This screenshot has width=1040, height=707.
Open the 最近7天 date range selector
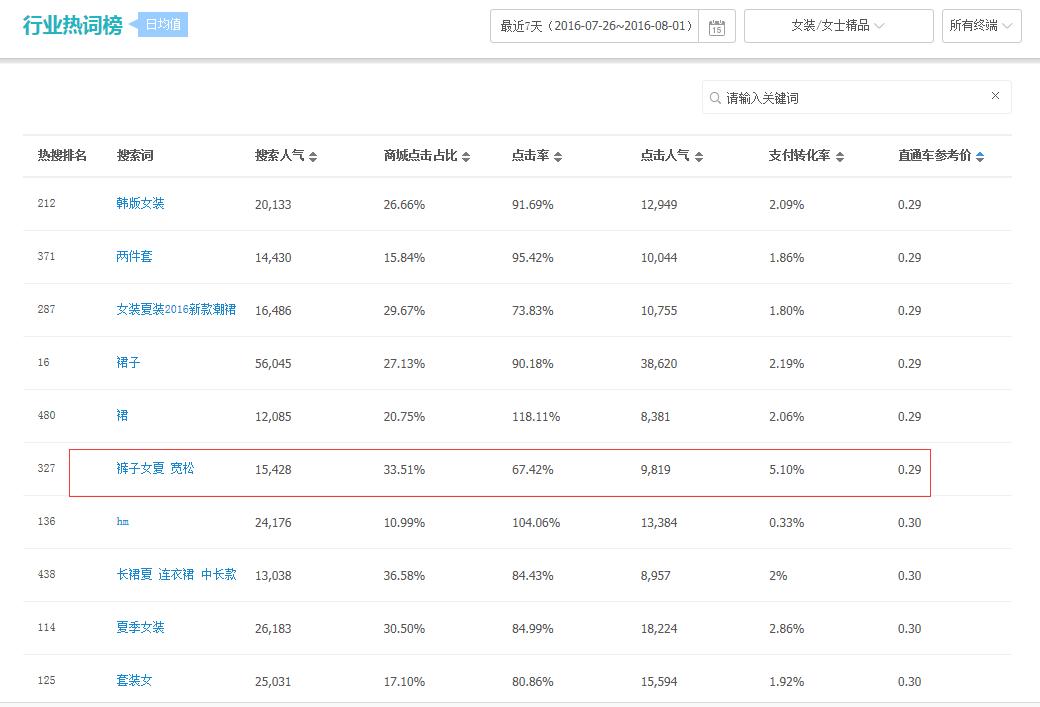point(595,25)
